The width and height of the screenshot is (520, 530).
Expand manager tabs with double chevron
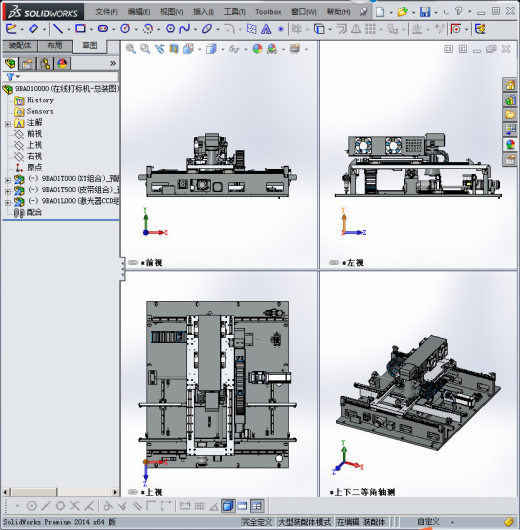(113, 63)
